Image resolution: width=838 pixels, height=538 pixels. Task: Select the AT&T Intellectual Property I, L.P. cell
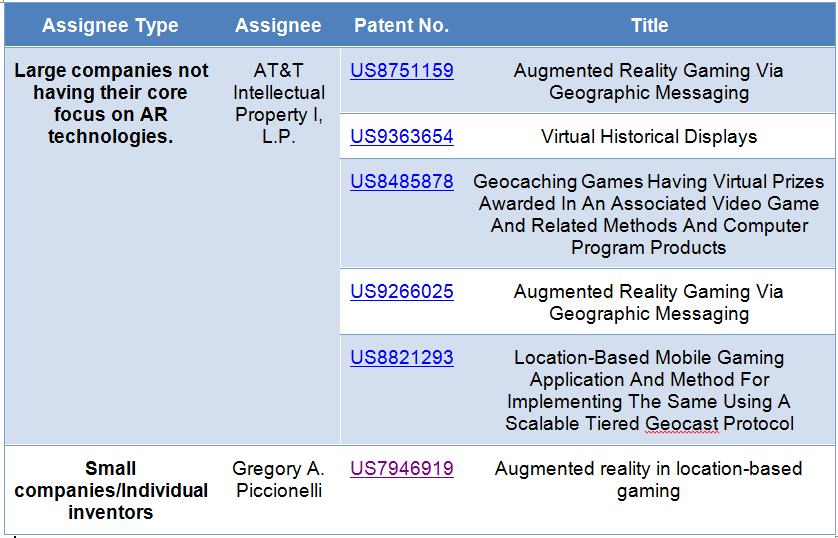pyautogui.click(x=278, y=104)
